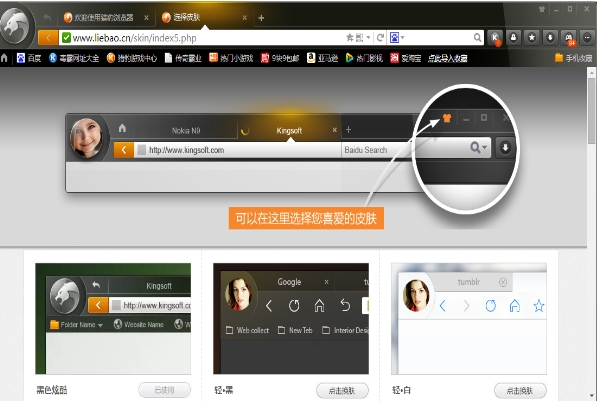
Task: Show the page QR code icon
Action: (360, 38)
